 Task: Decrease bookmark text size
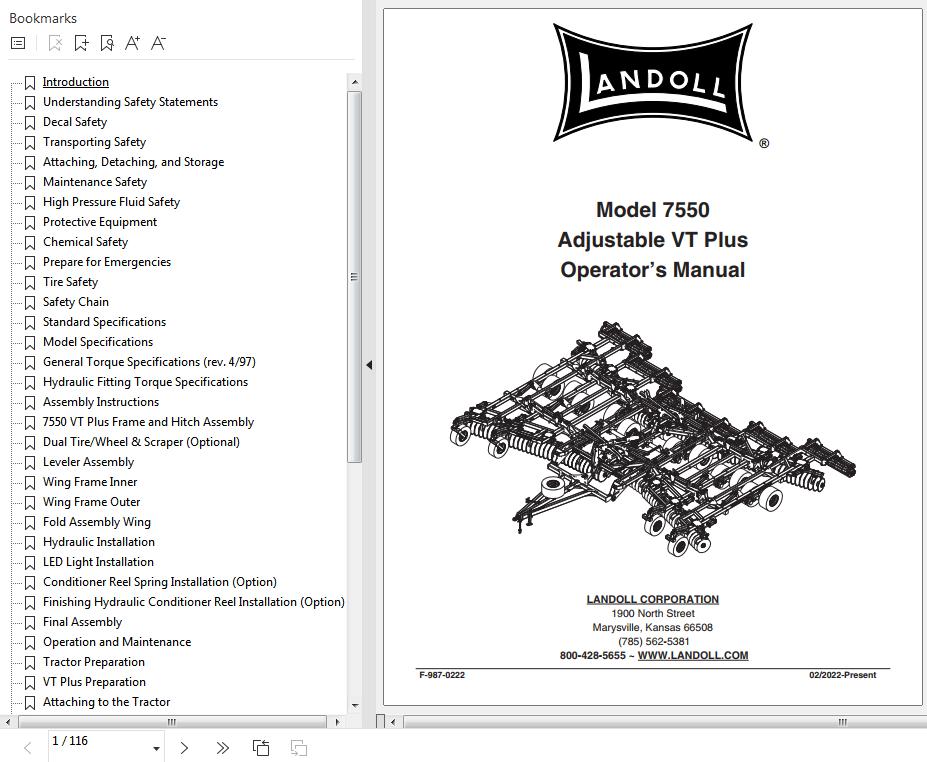click(x=158, y=43)
